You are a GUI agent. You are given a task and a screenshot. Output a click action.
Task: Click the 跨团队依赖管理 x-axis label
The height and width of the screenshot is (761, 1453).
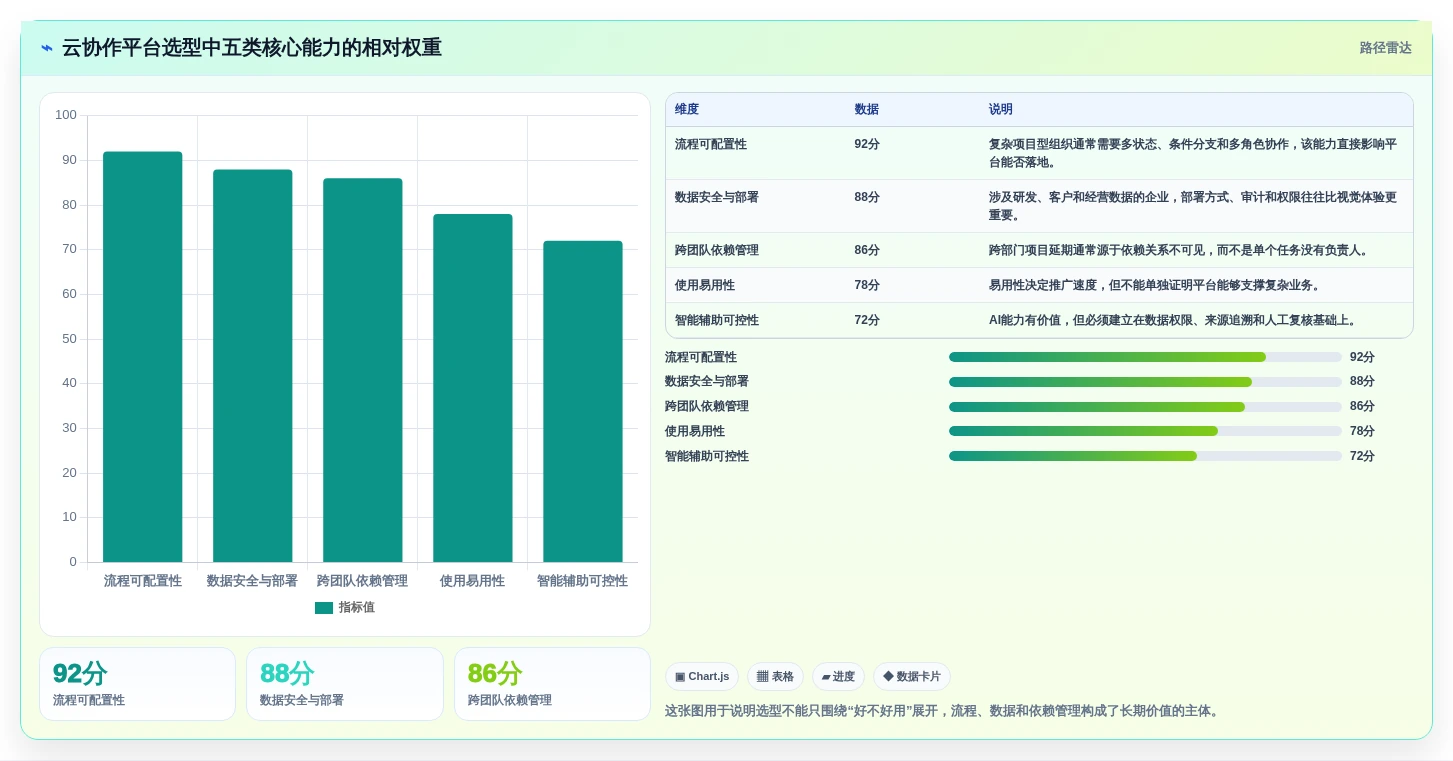(x=362, y=581)
